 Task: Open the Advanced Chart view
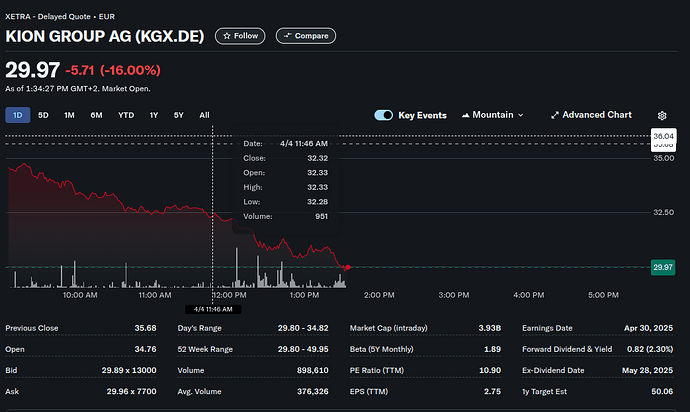tap(591, 115)
